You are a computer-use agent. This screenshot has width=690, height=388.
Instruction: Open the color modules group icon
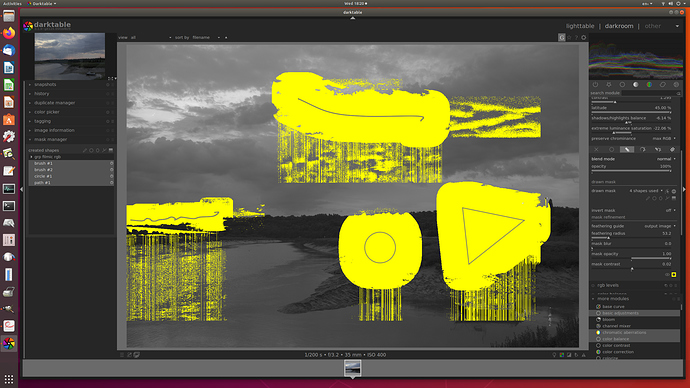pyautogui.click(x=649, y=84)
